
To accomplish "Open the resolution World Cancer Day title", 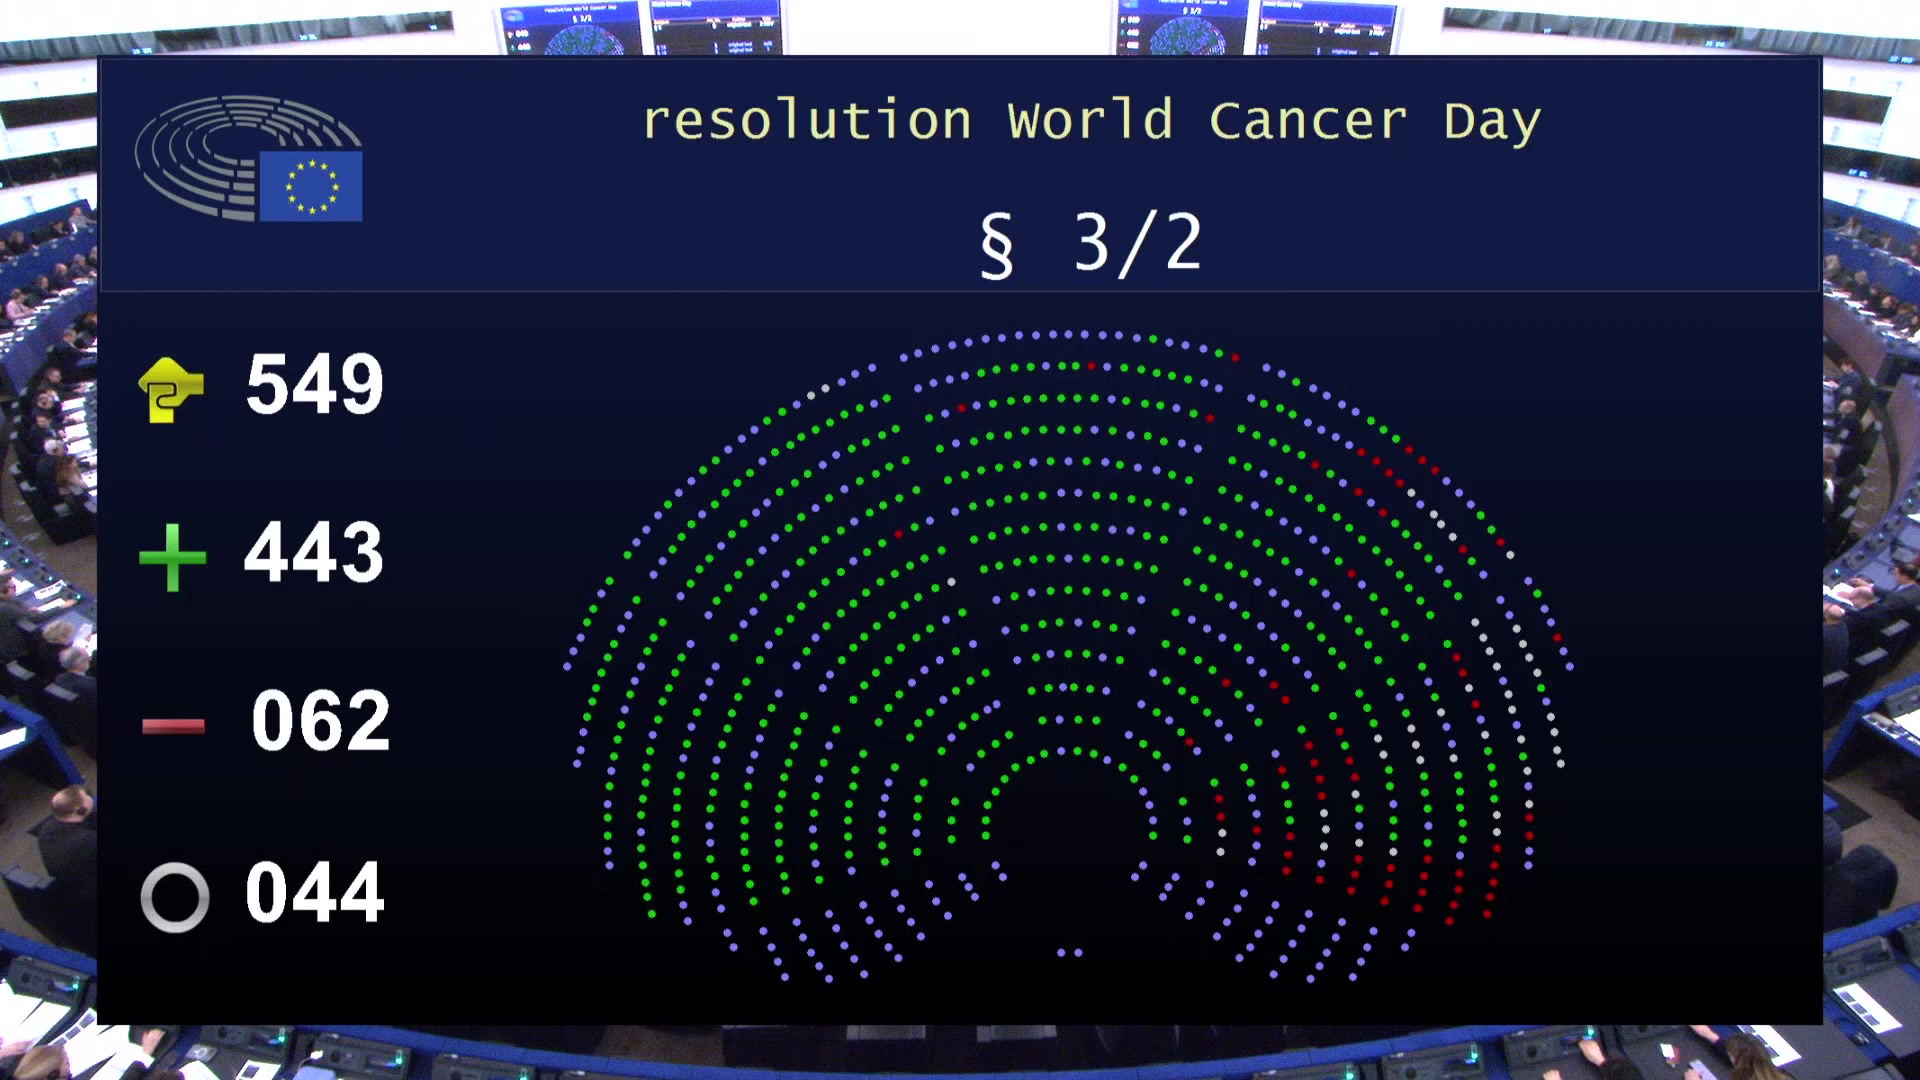I will tap(1093, 119).
